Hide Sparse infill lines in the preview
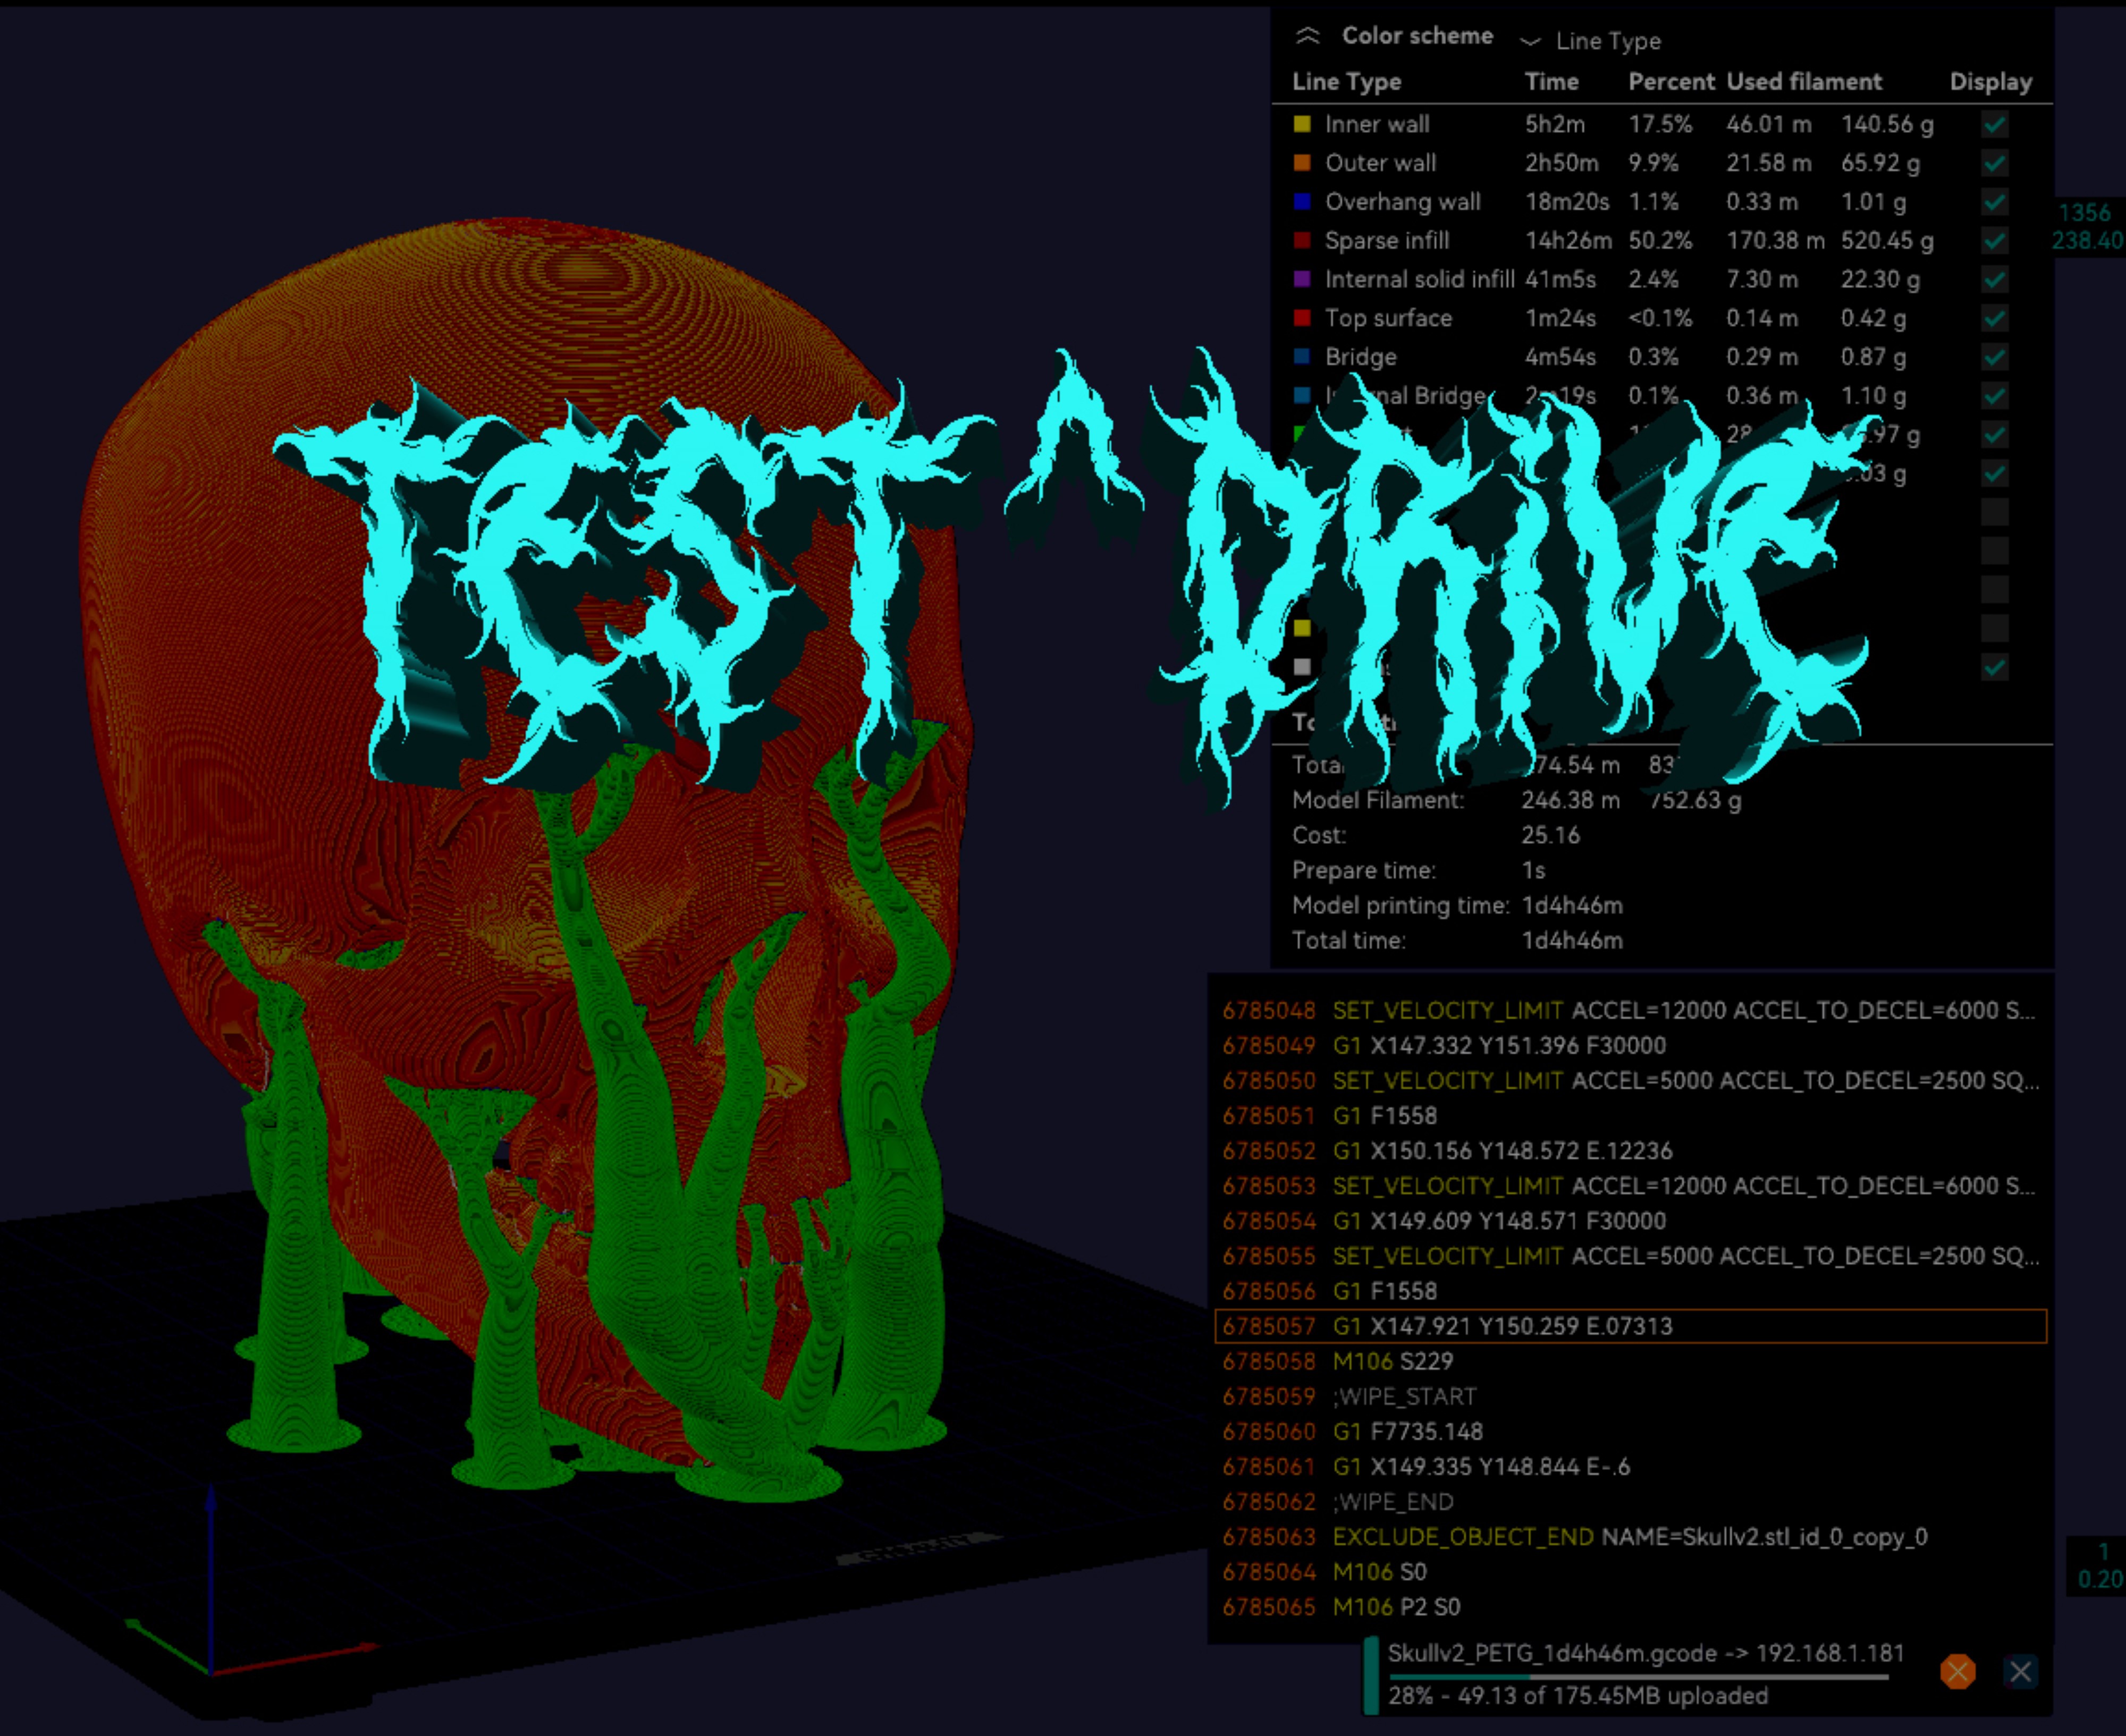This screenshot has height=1736, width=2126. pos(1994,241)
